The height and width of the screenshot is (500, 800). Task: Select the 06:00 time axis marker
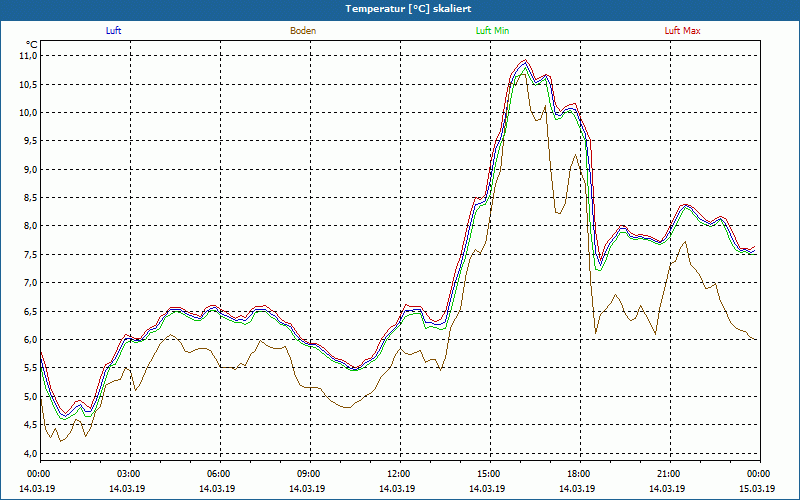coord(219,474)
